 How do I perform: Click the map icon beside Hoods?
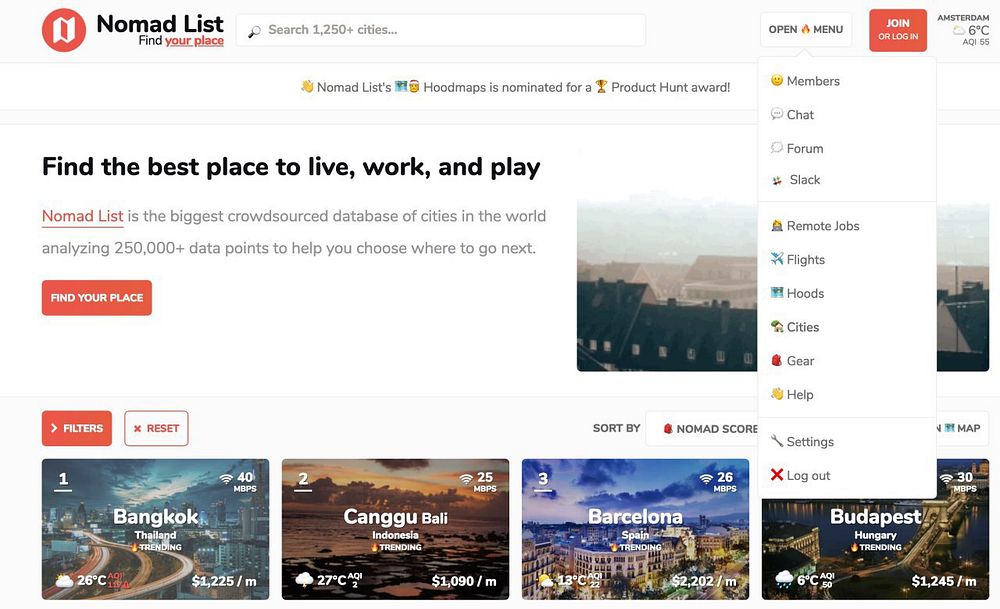coord(776,293)
